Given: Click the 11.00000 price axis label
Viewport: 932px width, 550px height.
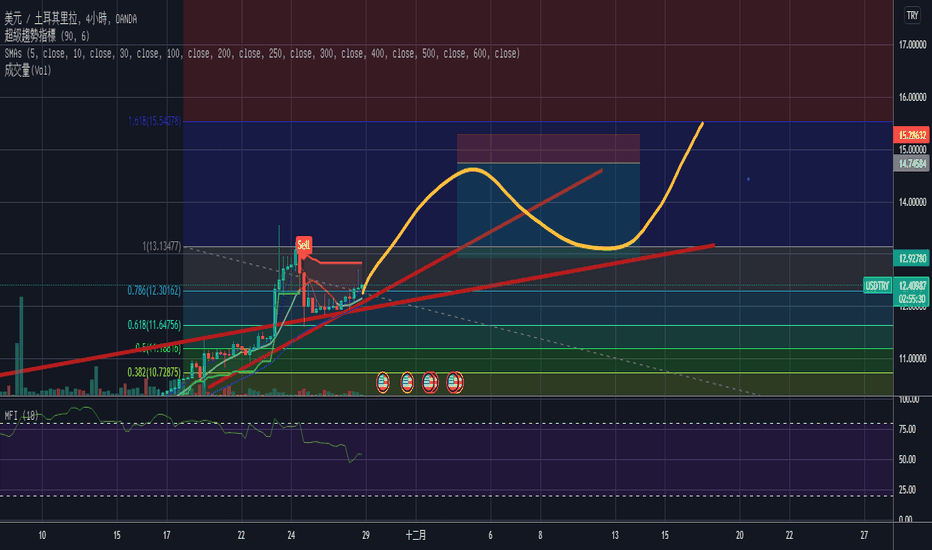Looking at the screenshot, I should click(912, 359).
